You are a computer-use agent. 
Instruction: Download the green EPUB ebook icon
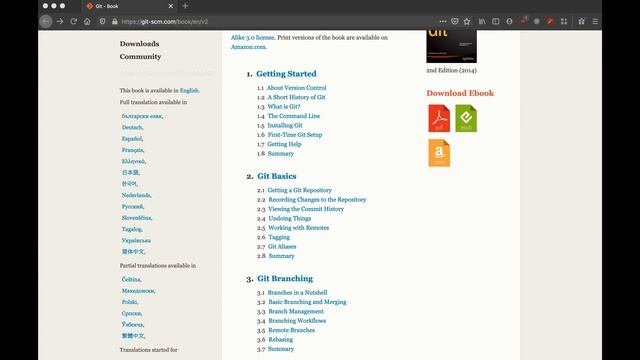point(466,118)
